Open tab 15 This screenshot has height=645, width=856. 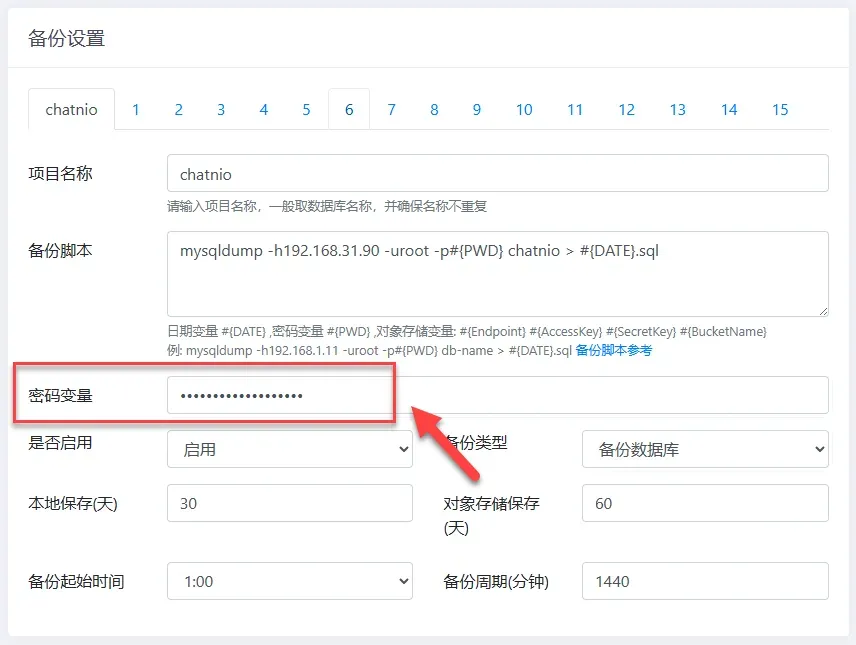[x=780, y=109]
